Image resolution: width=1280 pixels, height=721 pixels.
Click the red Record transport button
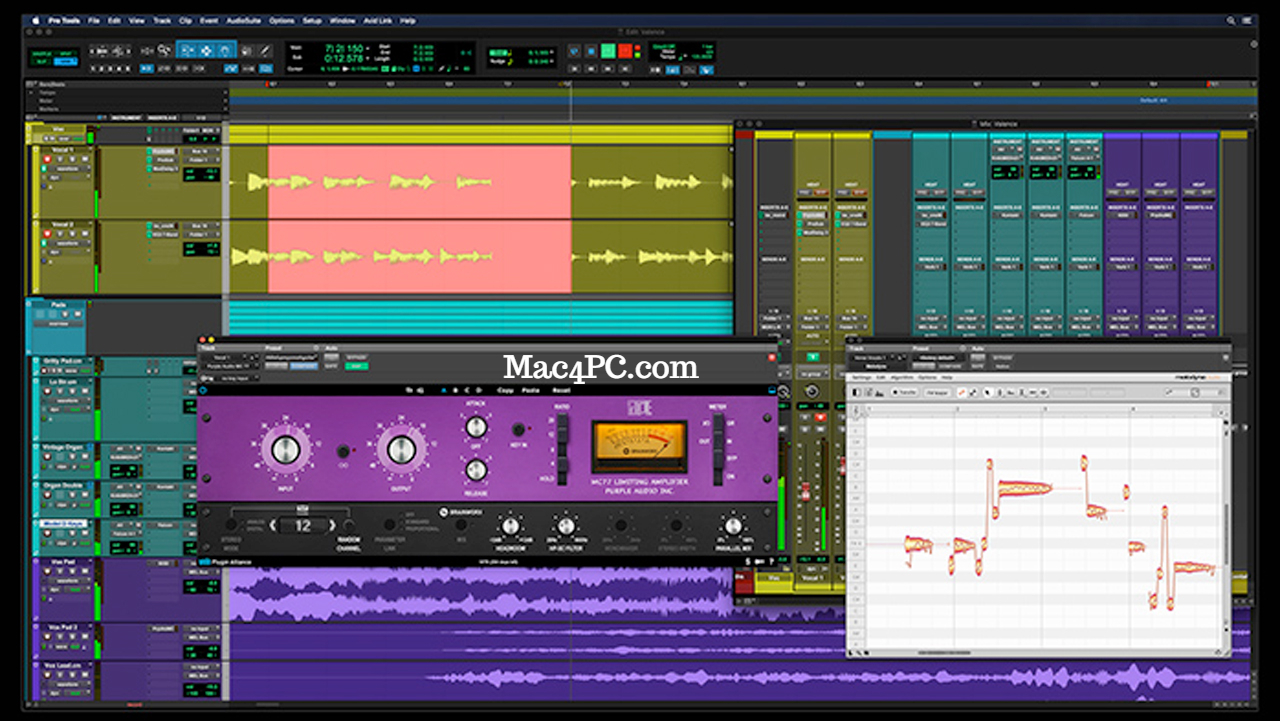point(625,50)
